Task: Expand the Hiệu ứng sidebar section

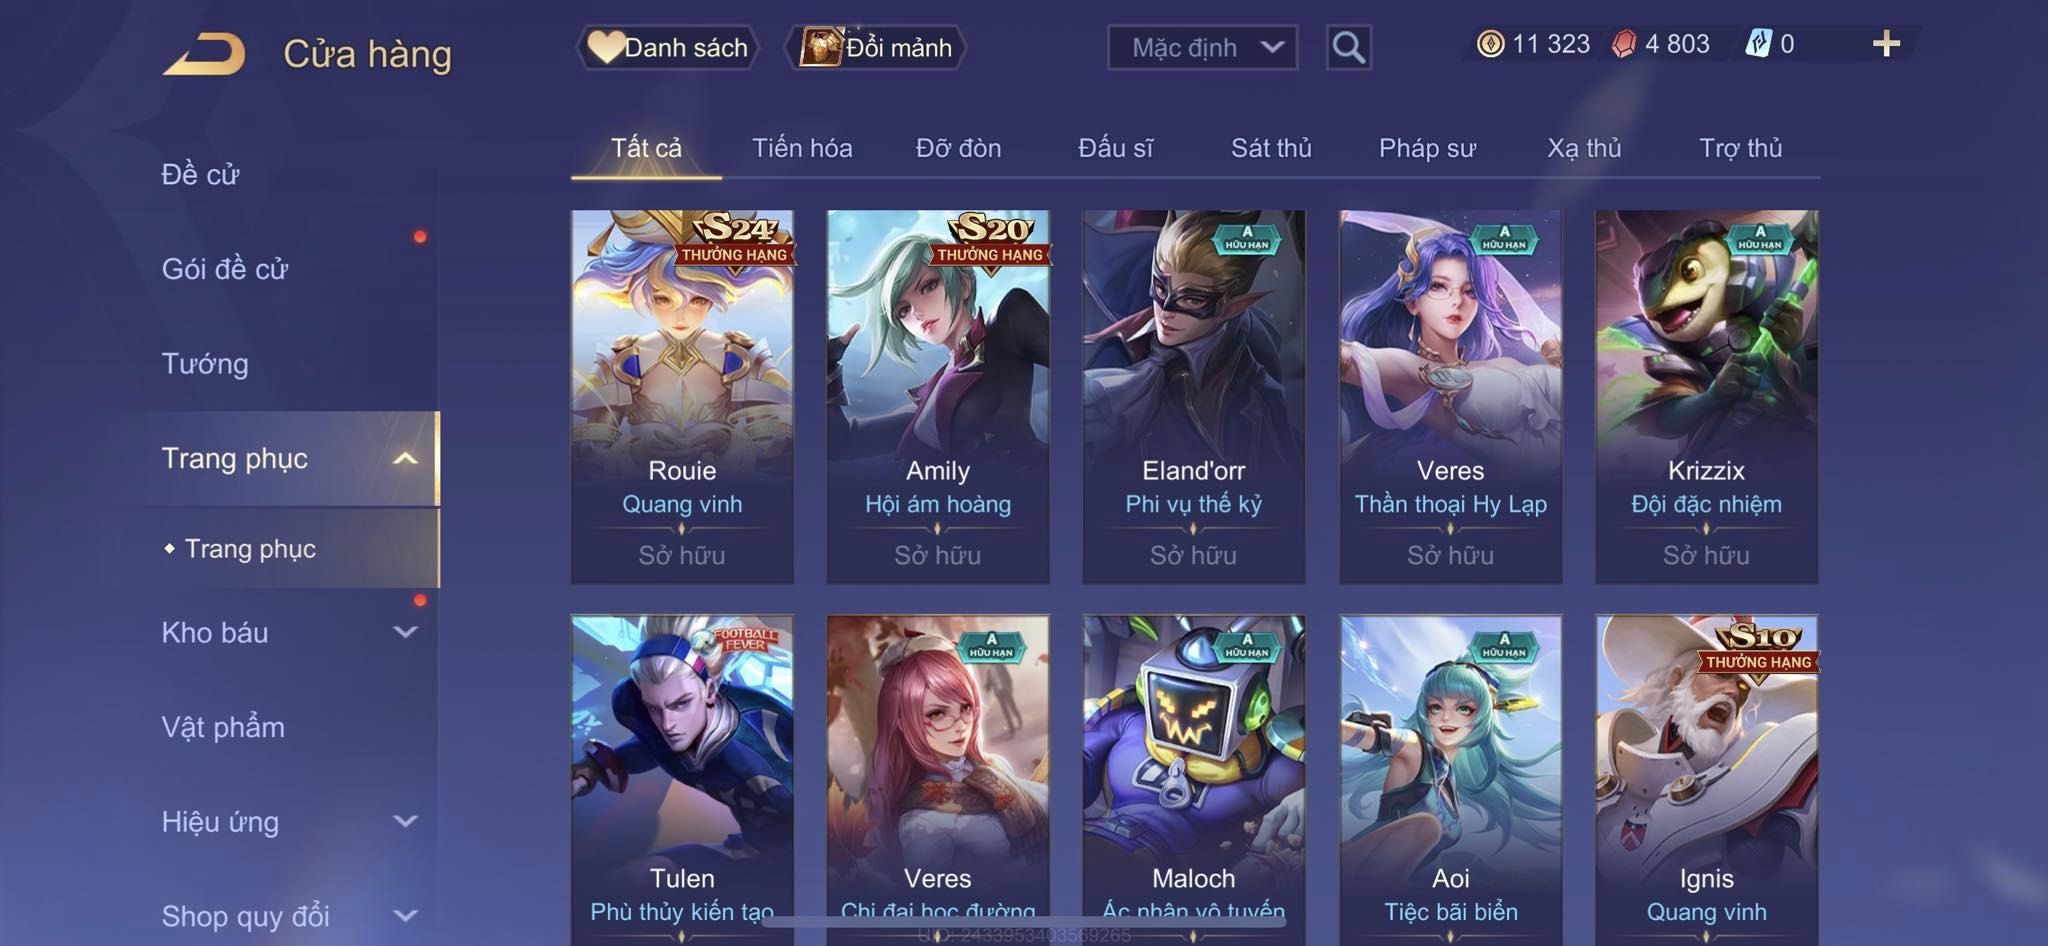Action: pos(405,822)
